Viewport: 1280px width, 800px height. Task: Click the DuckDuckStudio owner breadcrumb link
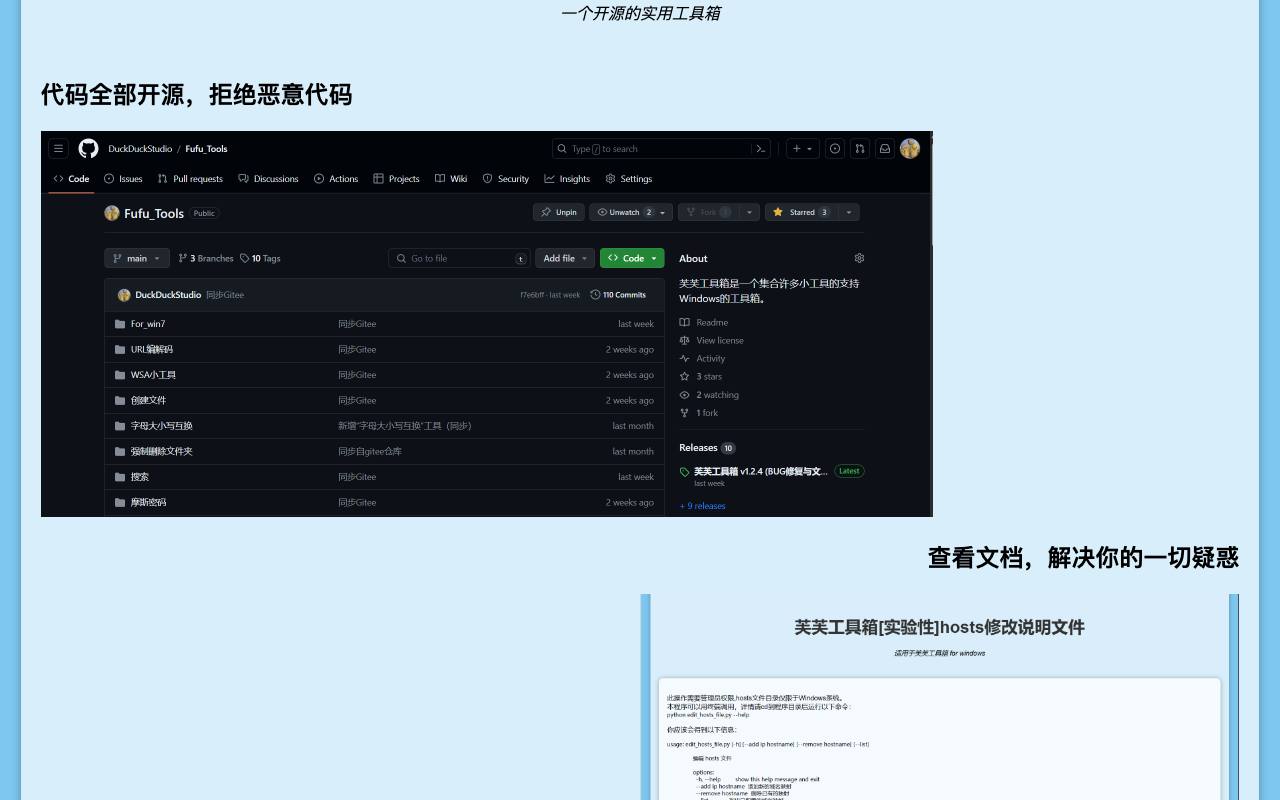pos(140,149)
